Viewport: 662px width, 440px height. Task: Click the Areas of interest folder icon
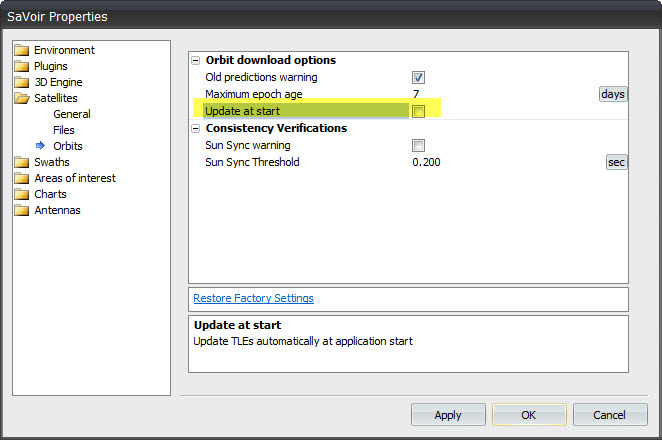click(x=22, y=178)
